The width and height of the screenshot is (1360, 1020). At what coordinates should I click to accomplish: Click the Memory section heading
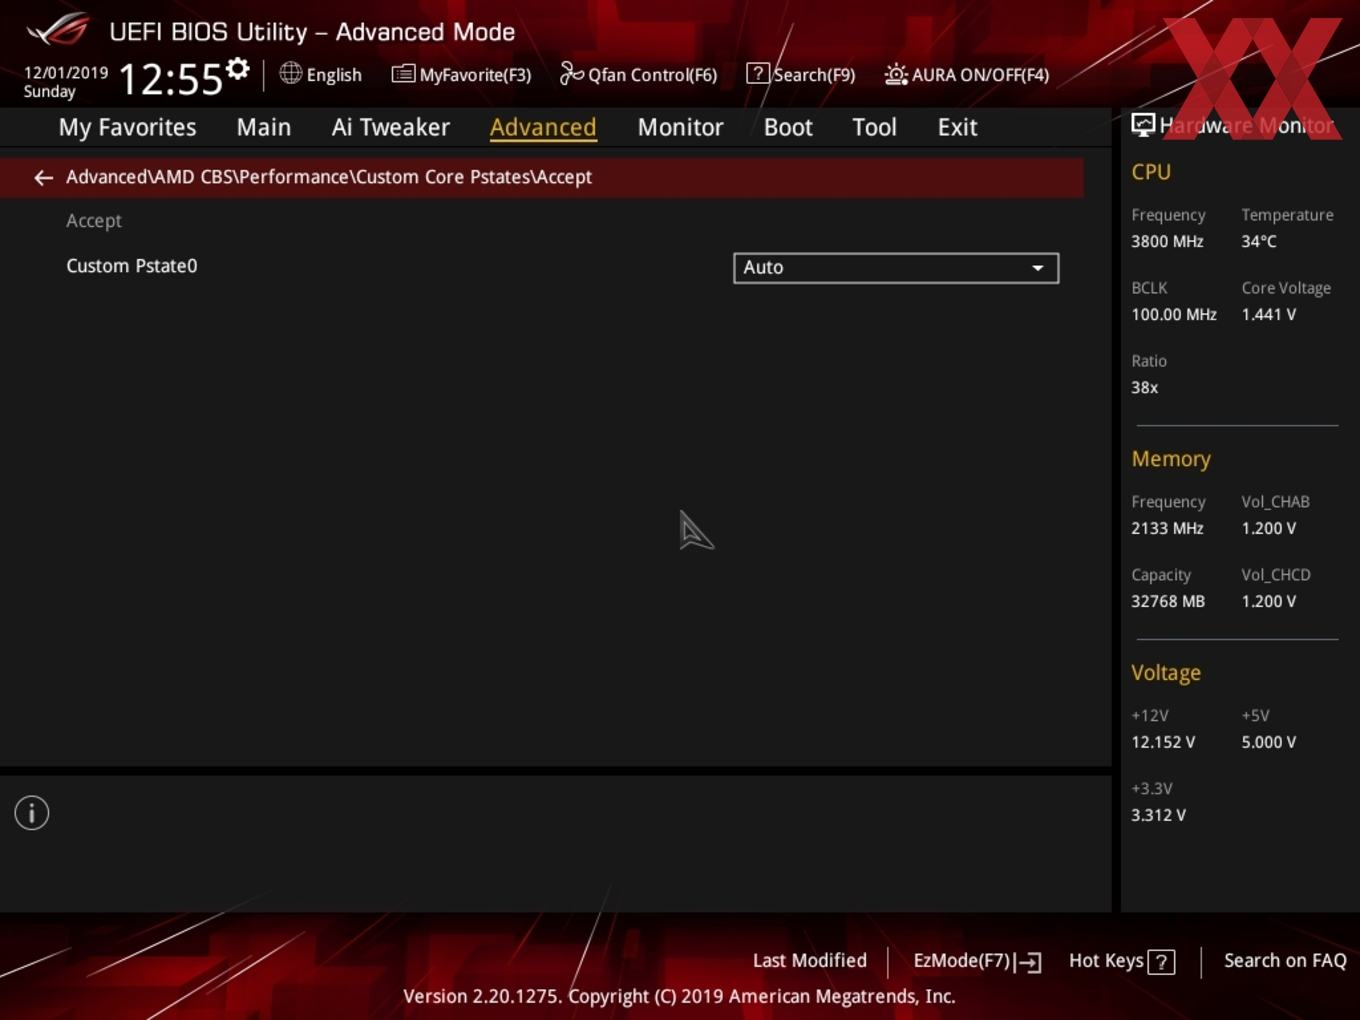pos(1171,459)
